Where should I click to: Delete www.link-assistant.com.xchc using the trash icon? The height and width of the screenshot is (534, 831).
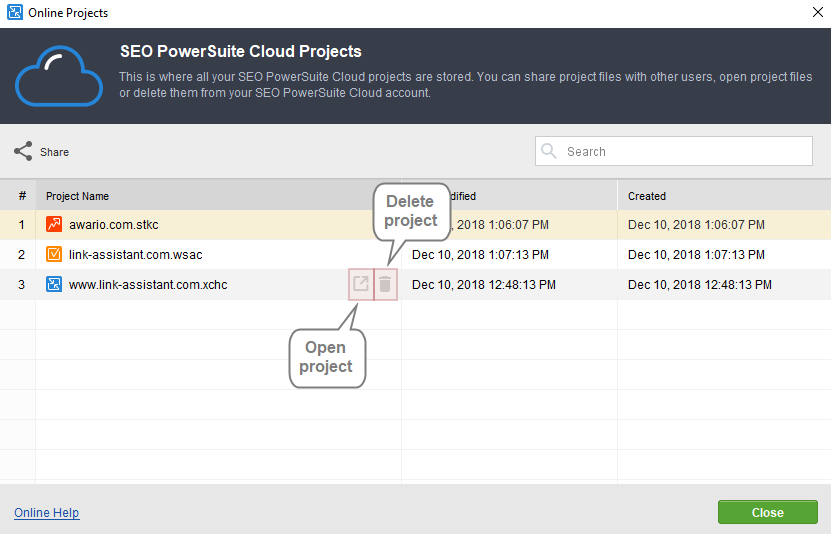[x=385, y=284]
